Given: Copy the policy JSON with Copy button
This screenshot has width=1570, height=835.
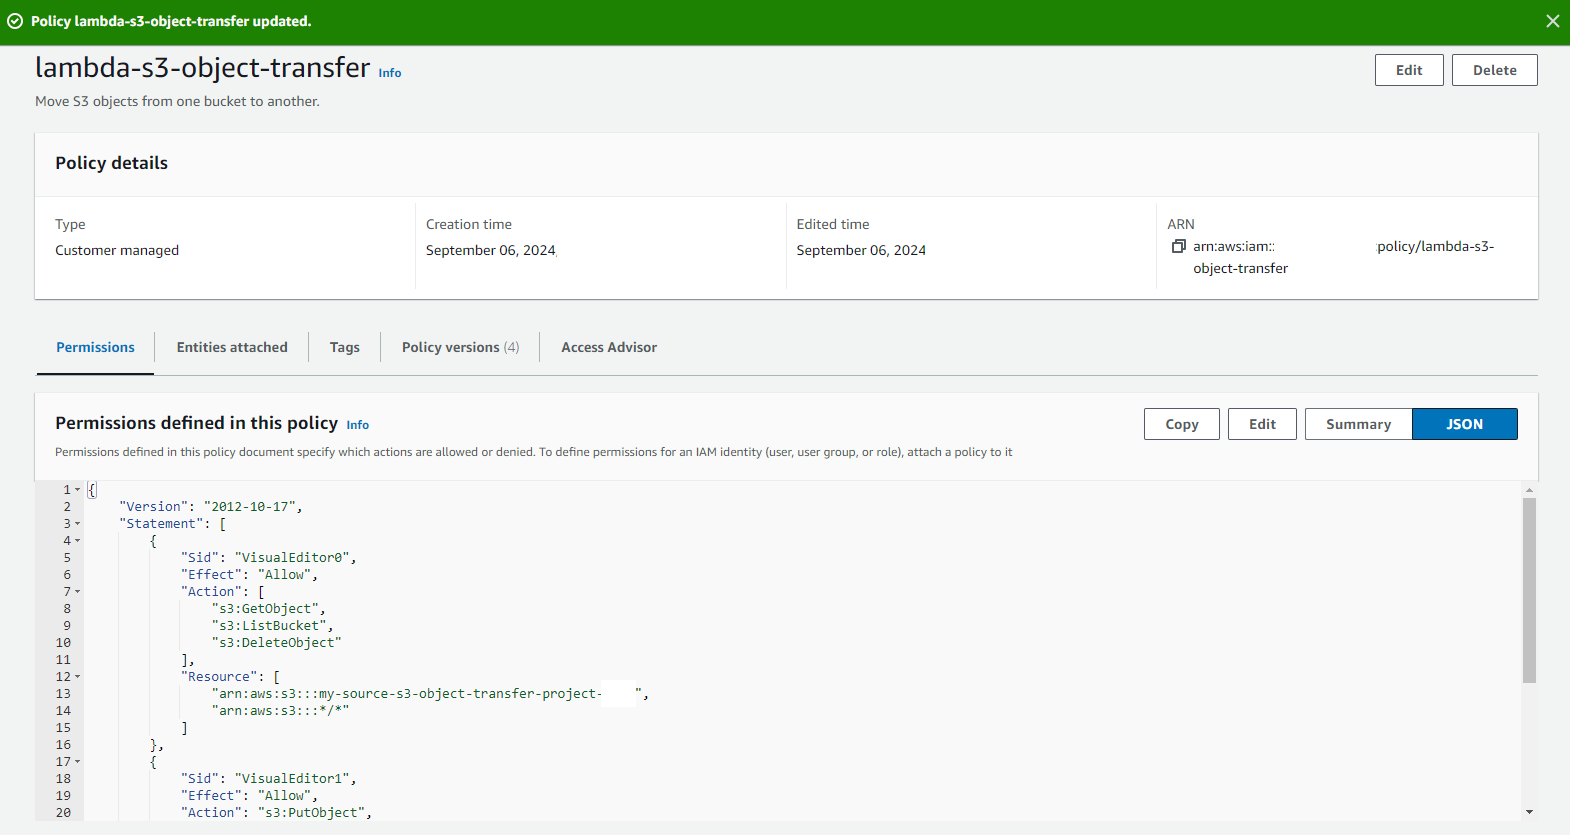Looking at the screenshot, I should click(x=1182, y=424).
